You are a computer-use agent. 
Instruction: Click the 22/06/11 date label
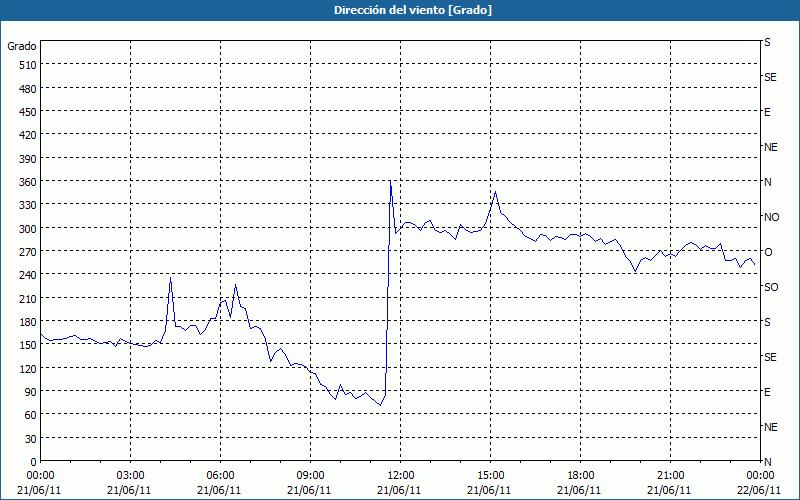click(x=760, y=490)
